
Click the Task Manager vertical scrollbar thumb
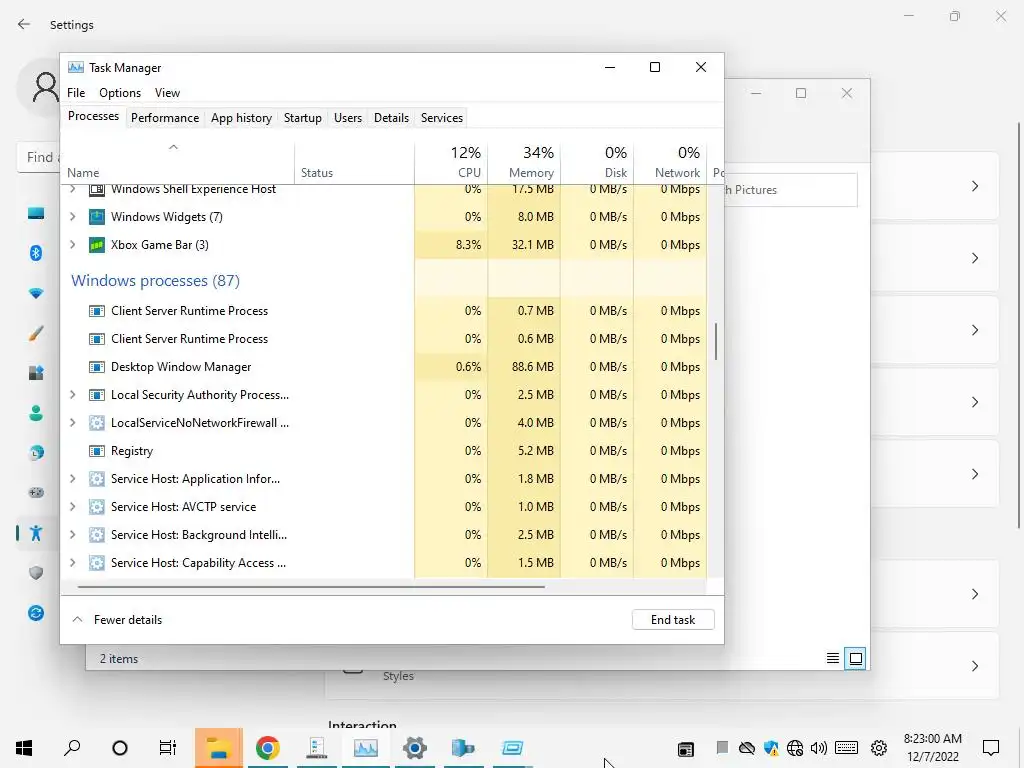[716, 342]
